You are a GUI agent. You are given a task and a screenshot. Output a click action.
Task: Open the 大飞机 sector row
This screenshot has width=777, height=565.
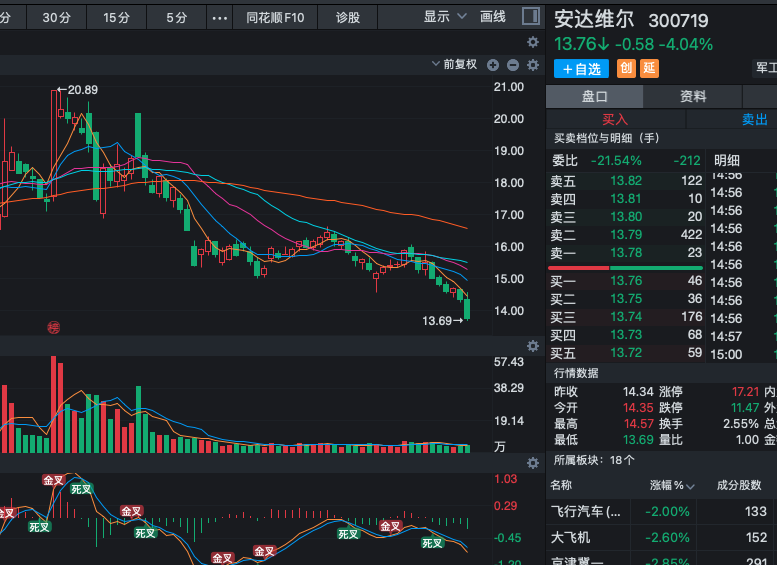661,537
